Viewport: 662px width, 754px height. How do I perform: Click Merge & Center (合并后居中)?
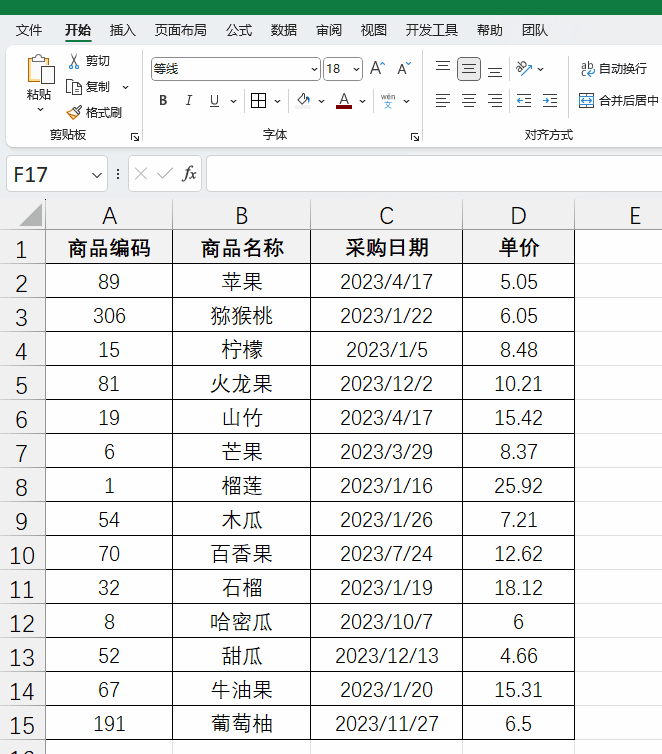point(618,101)
